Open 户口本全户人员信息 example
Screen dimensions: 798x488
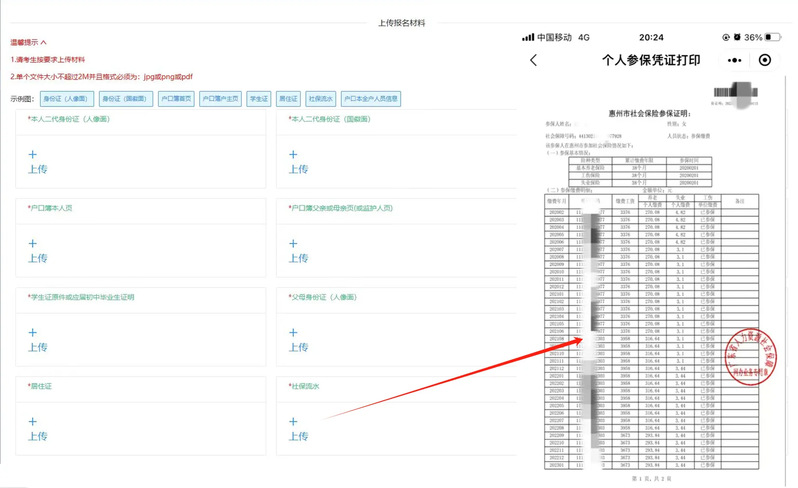coord(371,99)
